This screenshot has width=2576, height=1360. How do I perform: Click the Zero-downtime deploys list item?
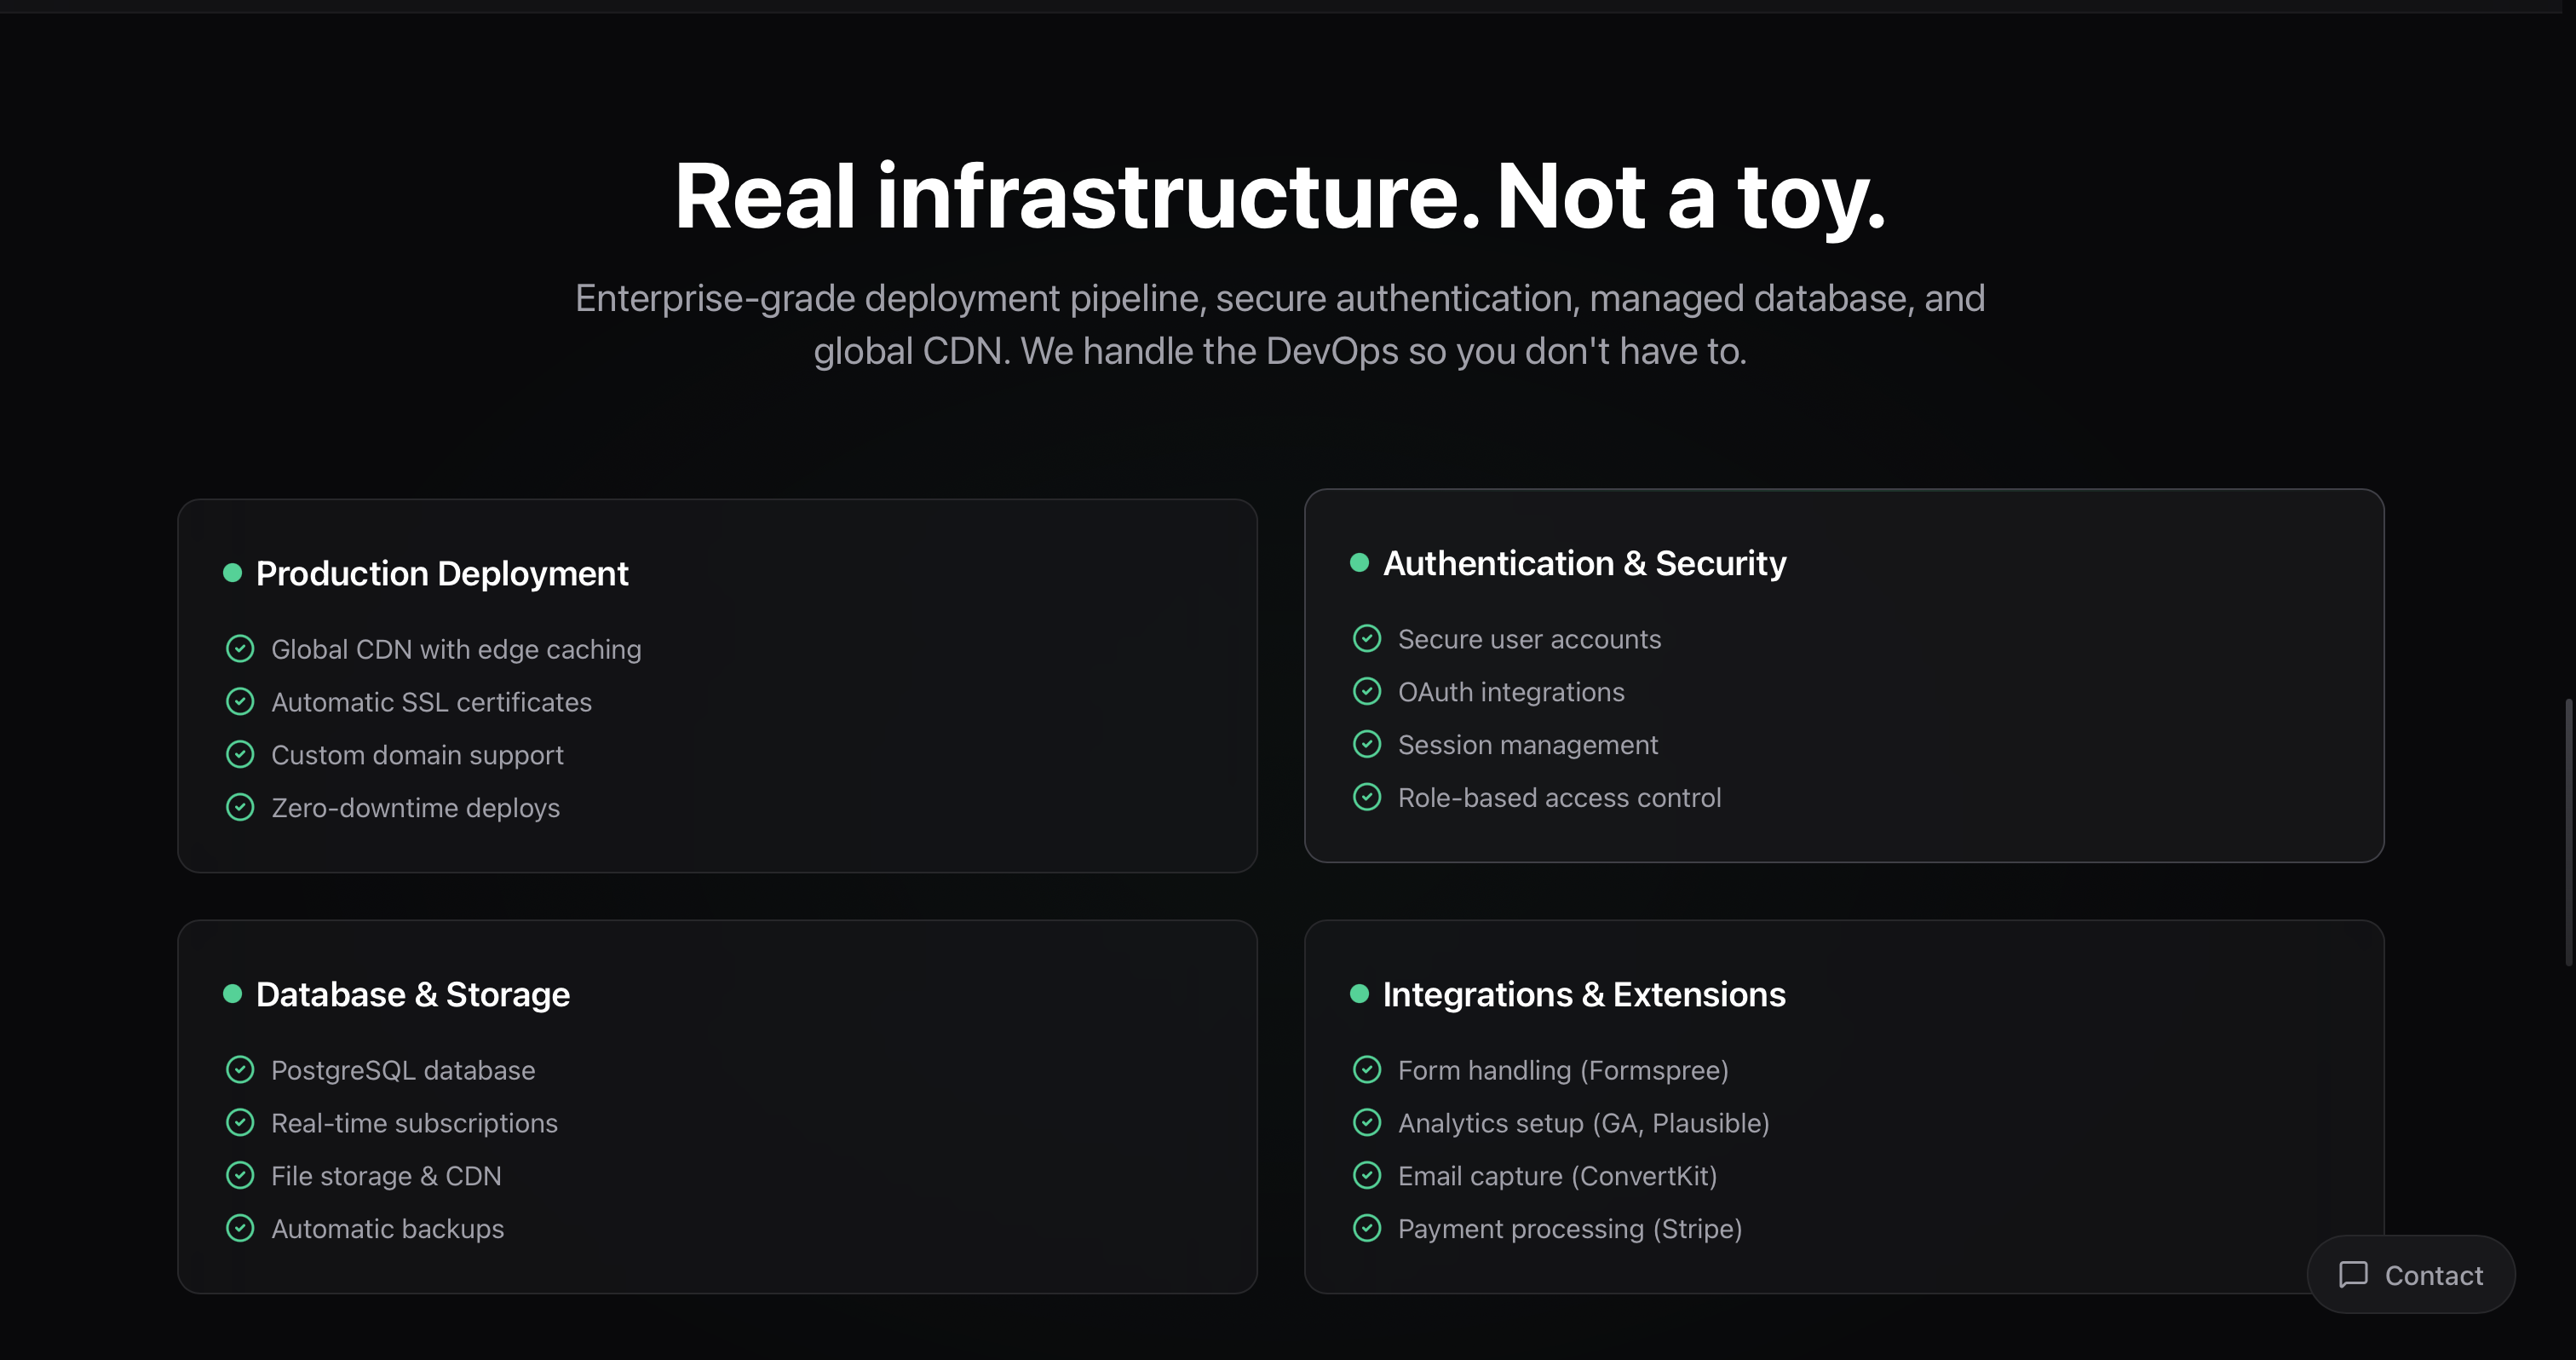tap(415, 808)
